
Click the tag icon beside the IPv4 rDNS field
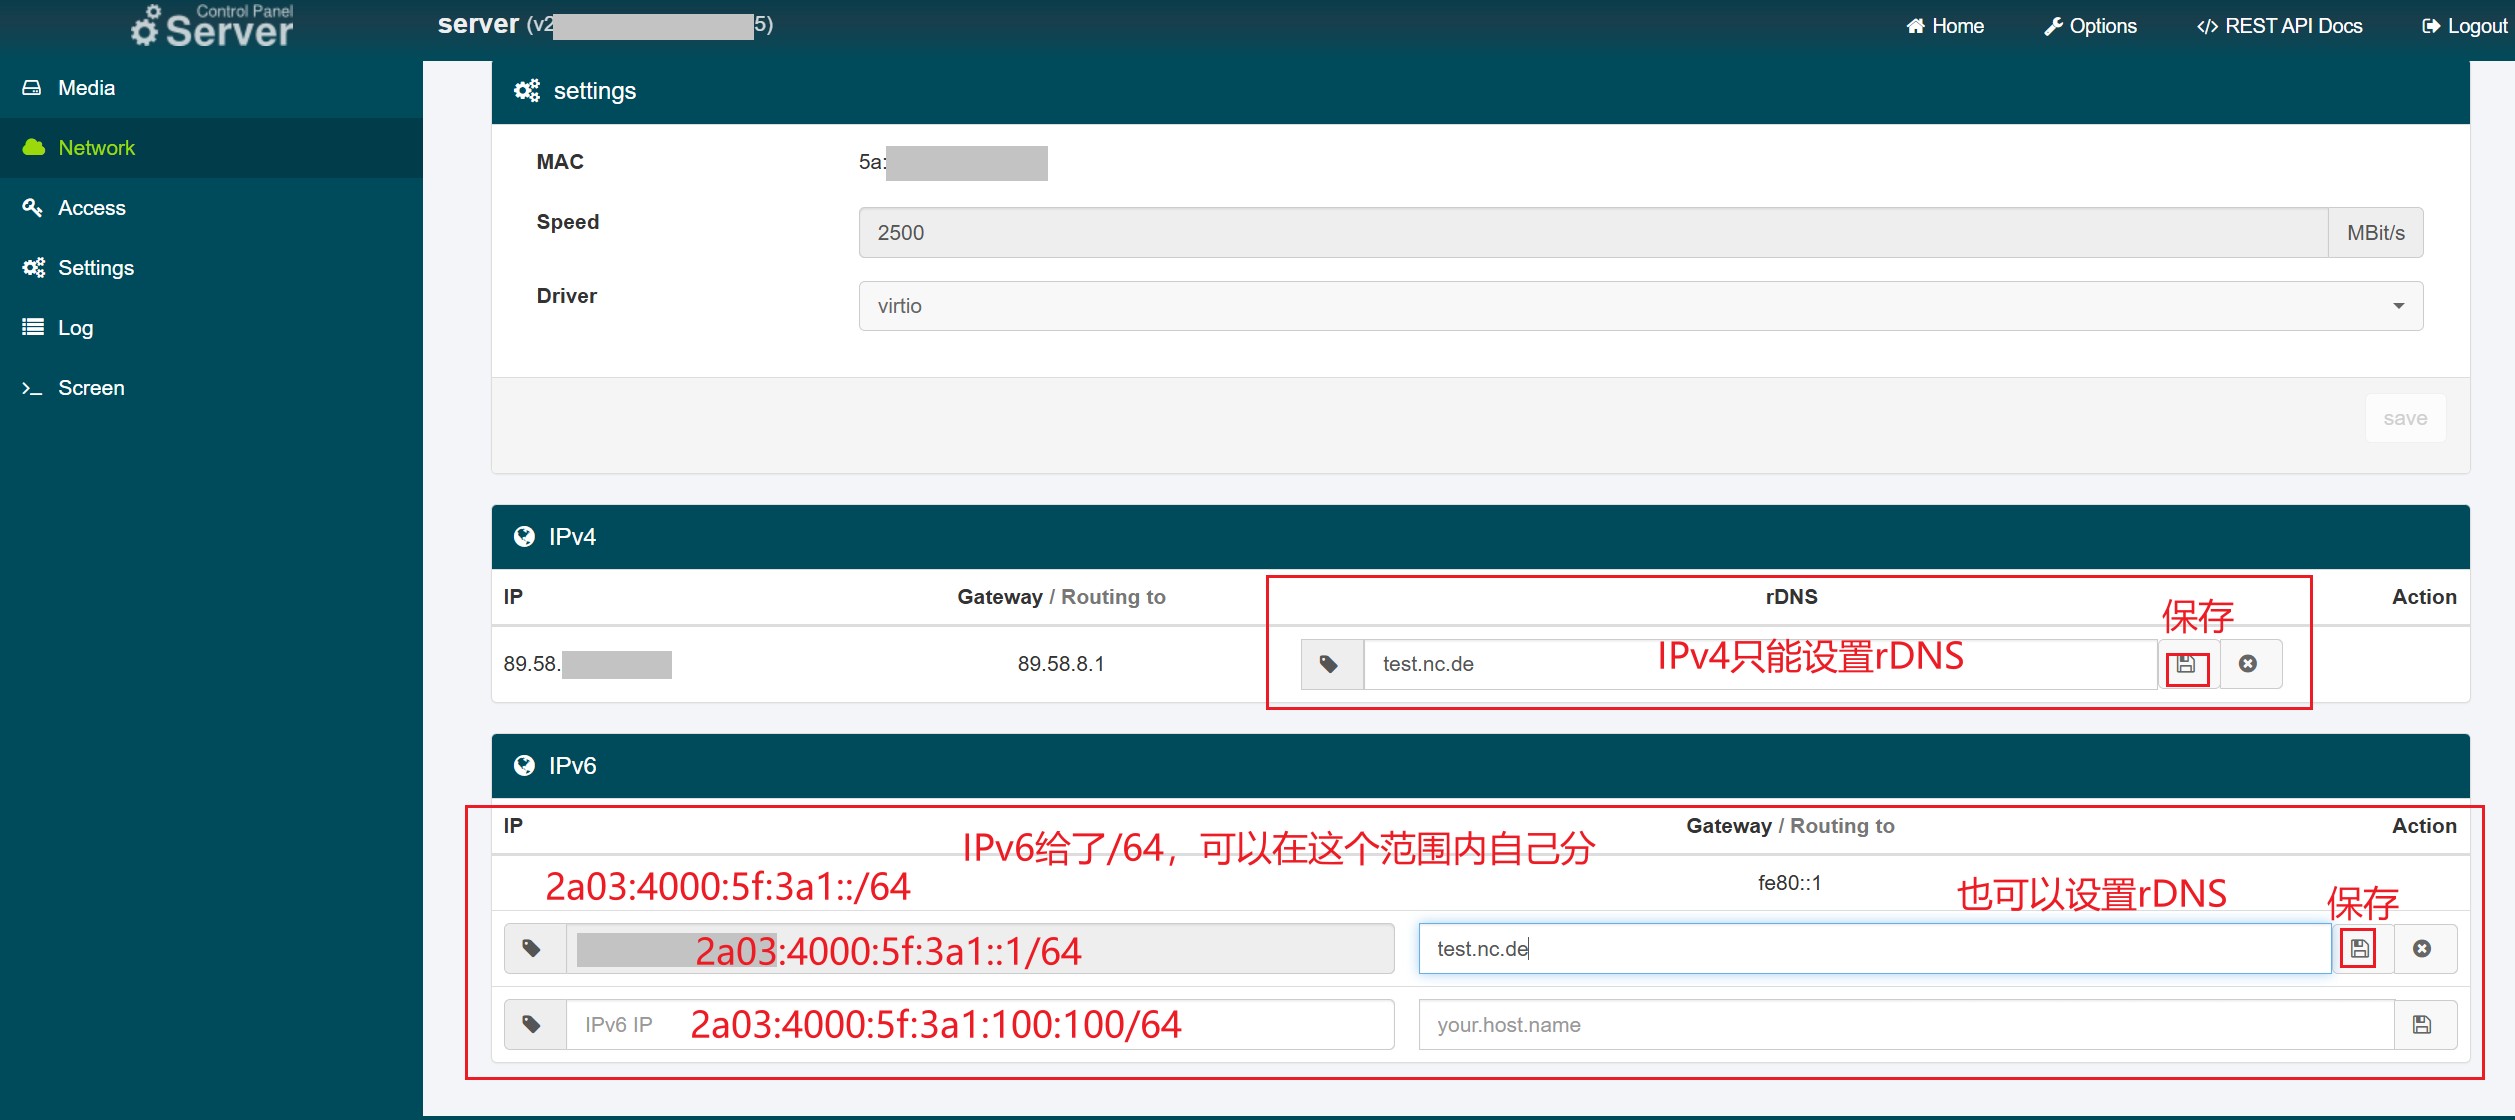click(x=1330, y=664)
